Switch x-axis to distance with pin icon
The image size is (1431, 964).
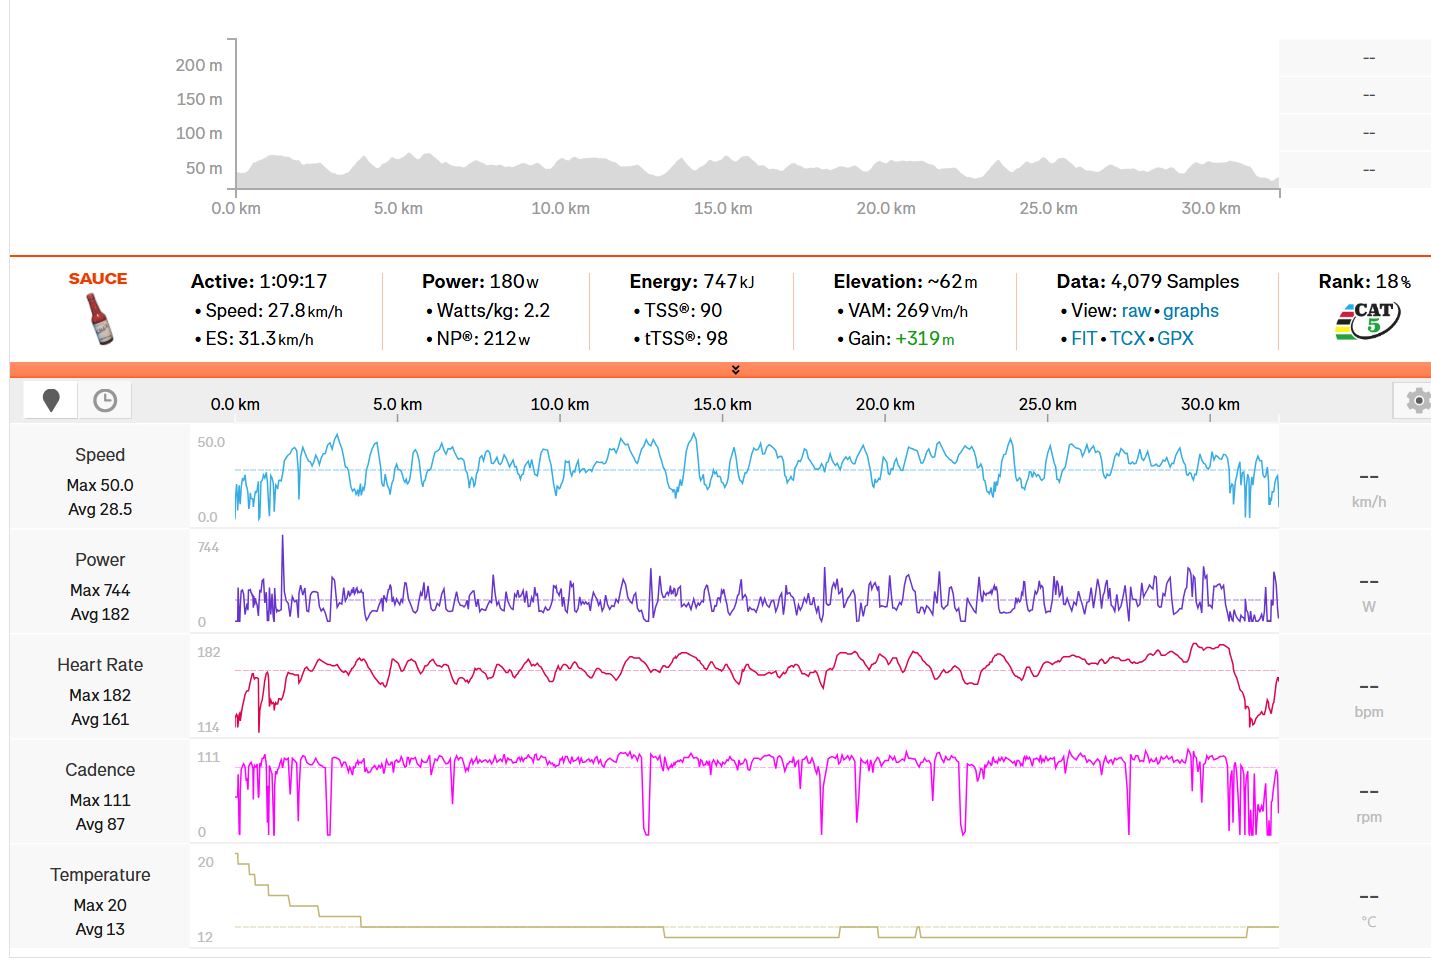tap(51, 401)
